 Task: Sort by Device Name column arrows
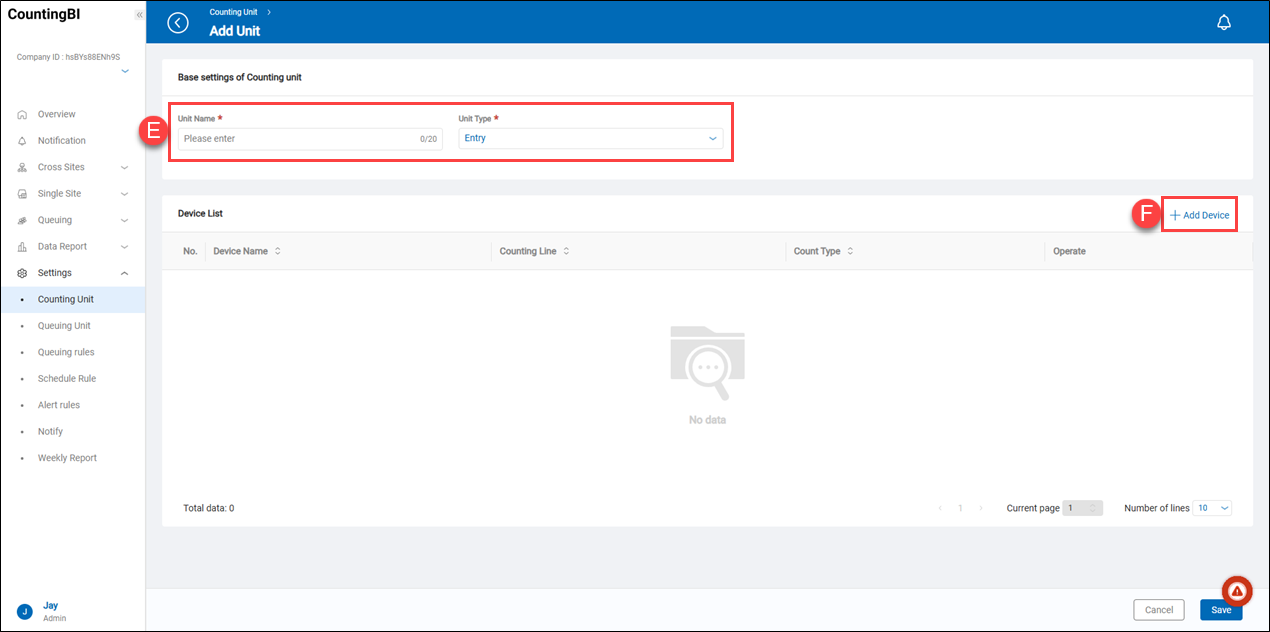277,251
